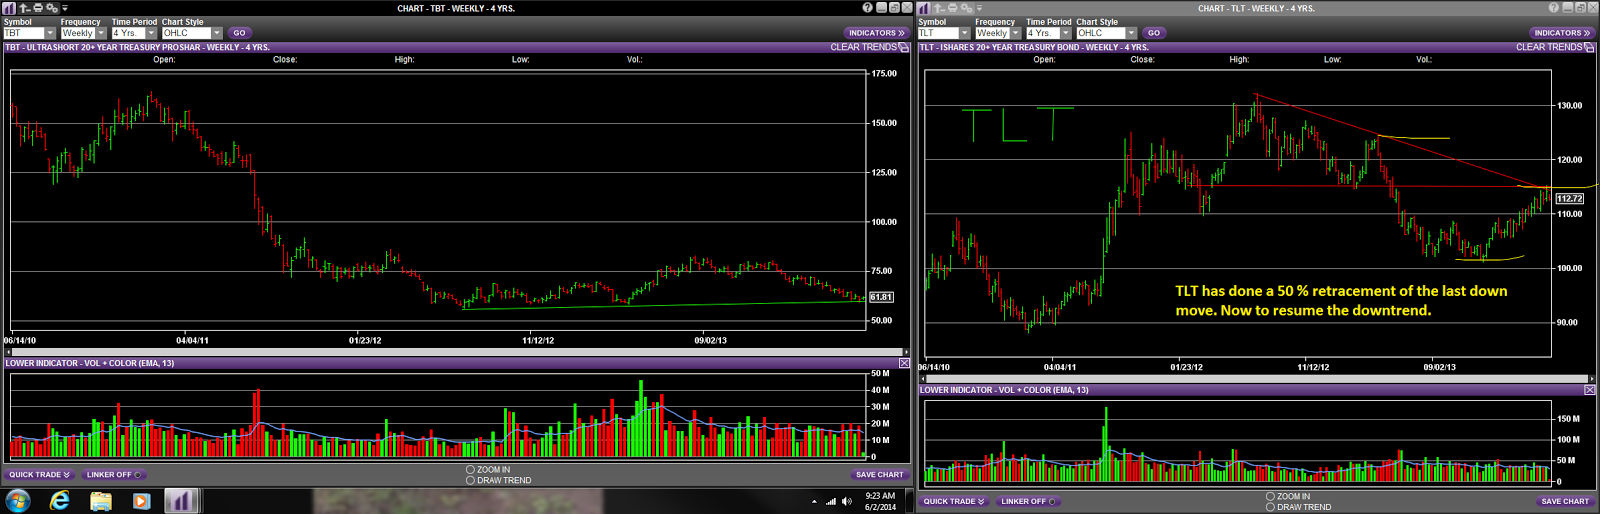Click the Clear Trends icon in TBT chart
The height and width of the screenshot is (514, 1600).
click(x=904, y=47)
